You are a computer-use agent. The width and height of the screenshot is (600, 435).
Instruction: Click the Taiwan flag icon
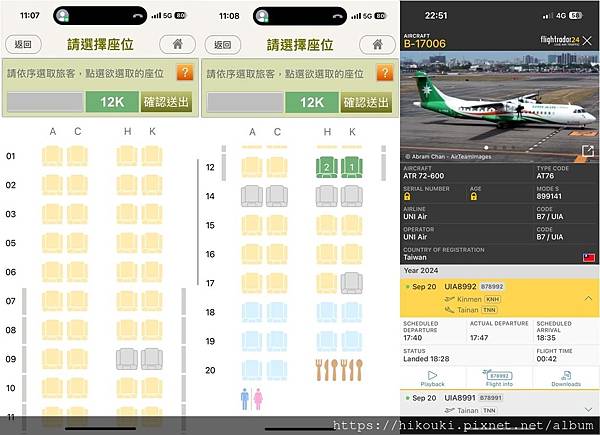click(x=589, y=257)
